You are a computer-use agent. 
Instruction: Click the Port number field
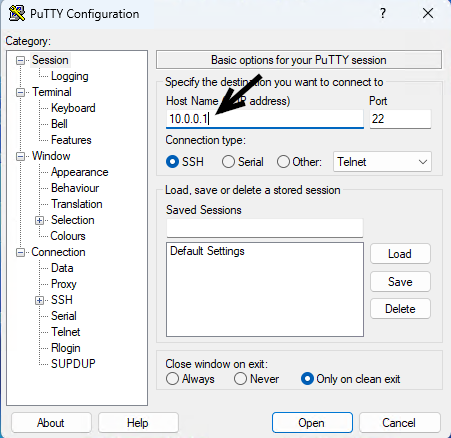pos(400,119)
